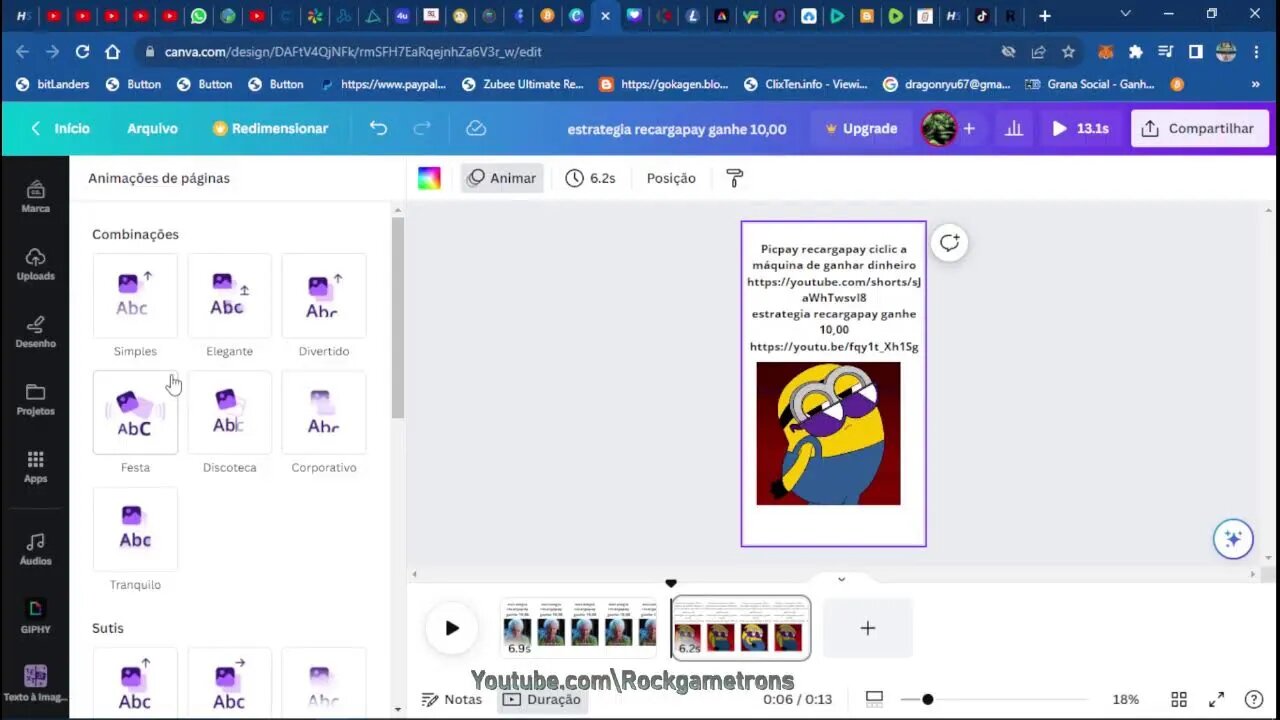Open the help question mark

click(1253, 699)
